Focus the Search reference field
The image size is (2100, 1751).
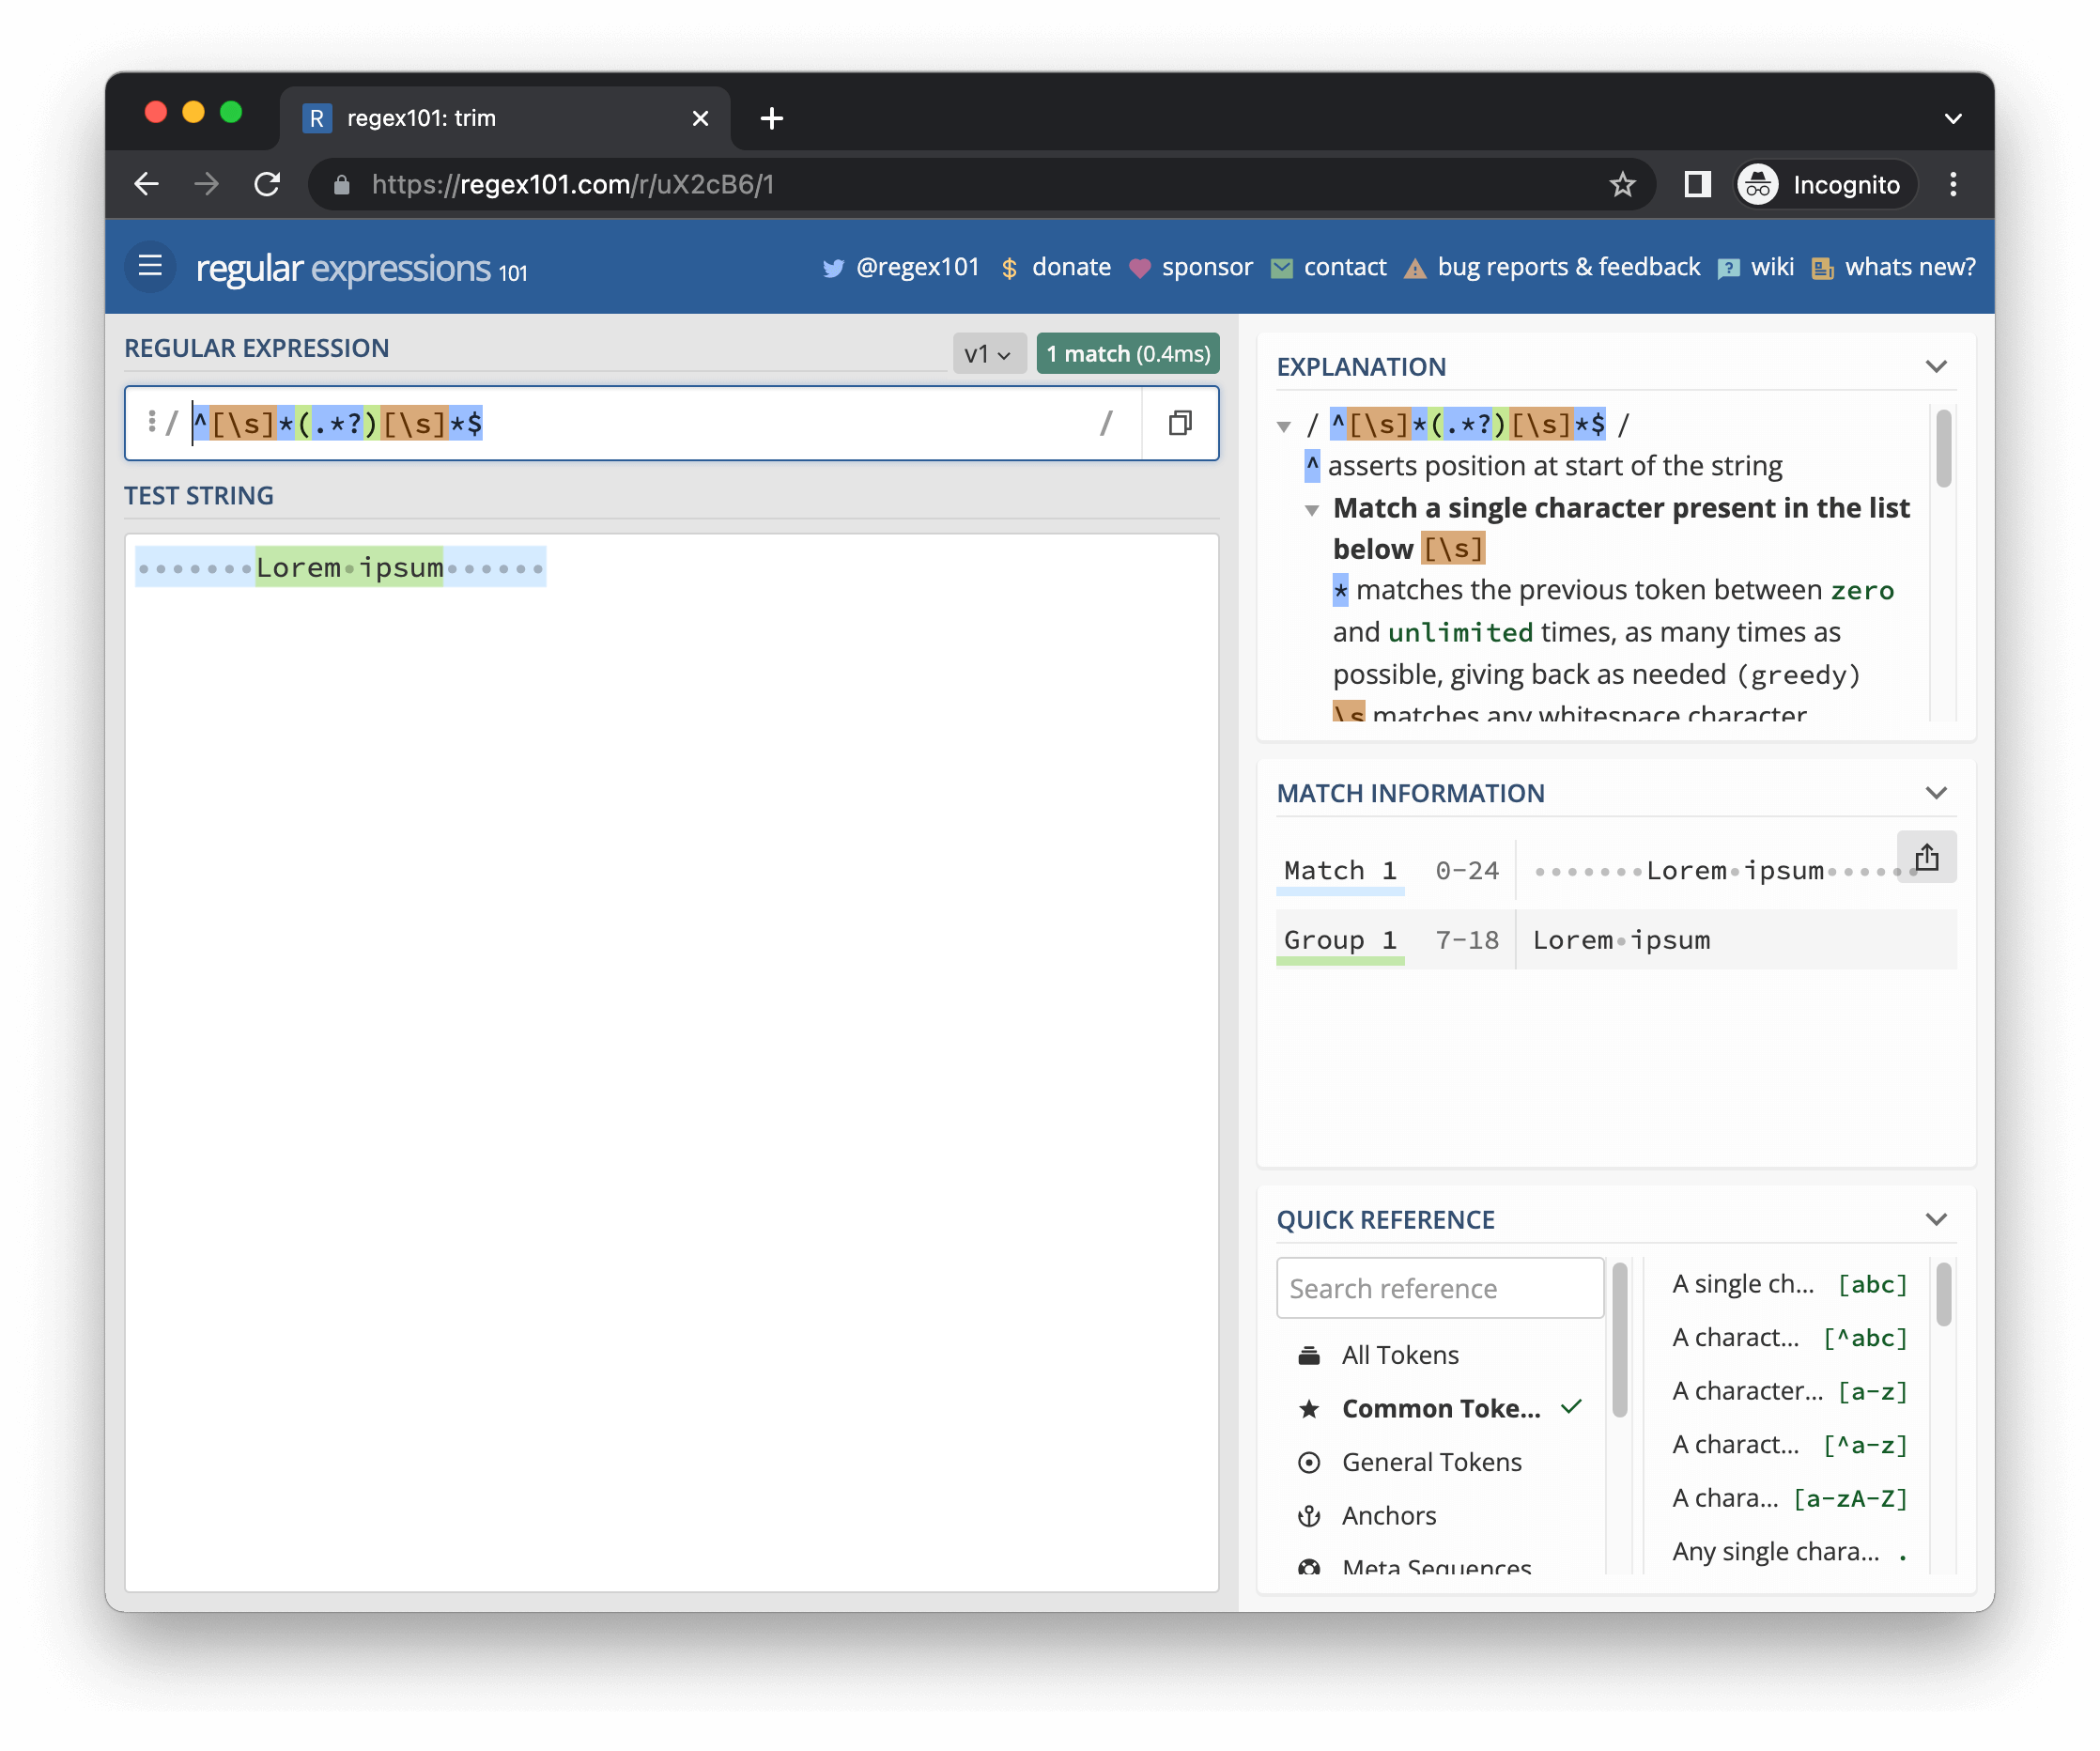tap(1439, 1288)
